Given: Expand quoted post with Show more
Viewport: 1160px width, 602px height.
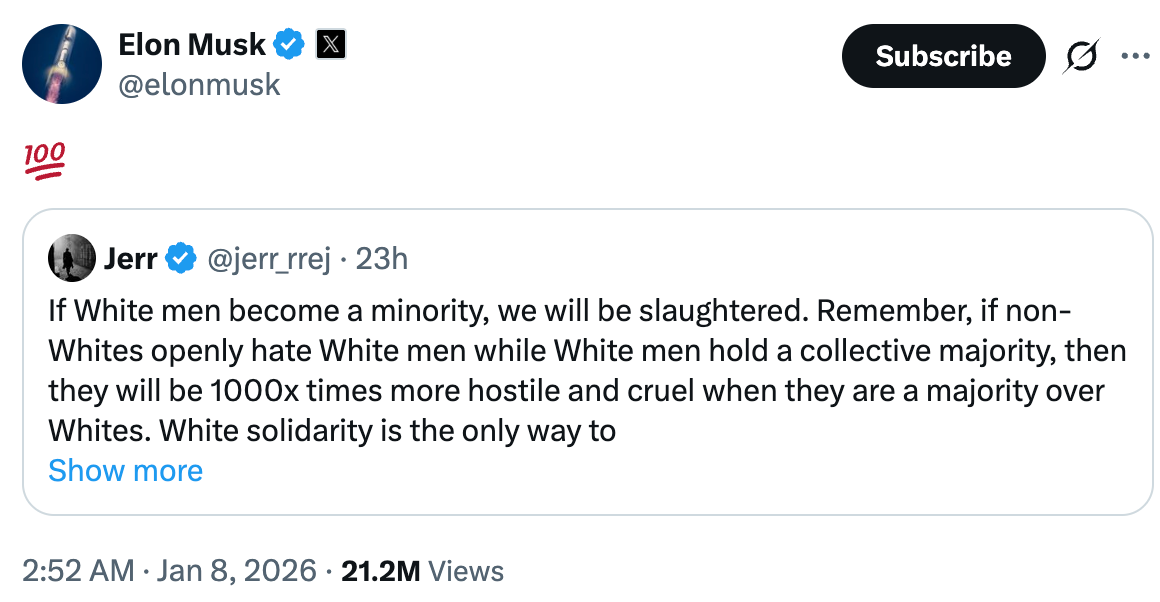Looking at the screenshot, I should (125, 471).
